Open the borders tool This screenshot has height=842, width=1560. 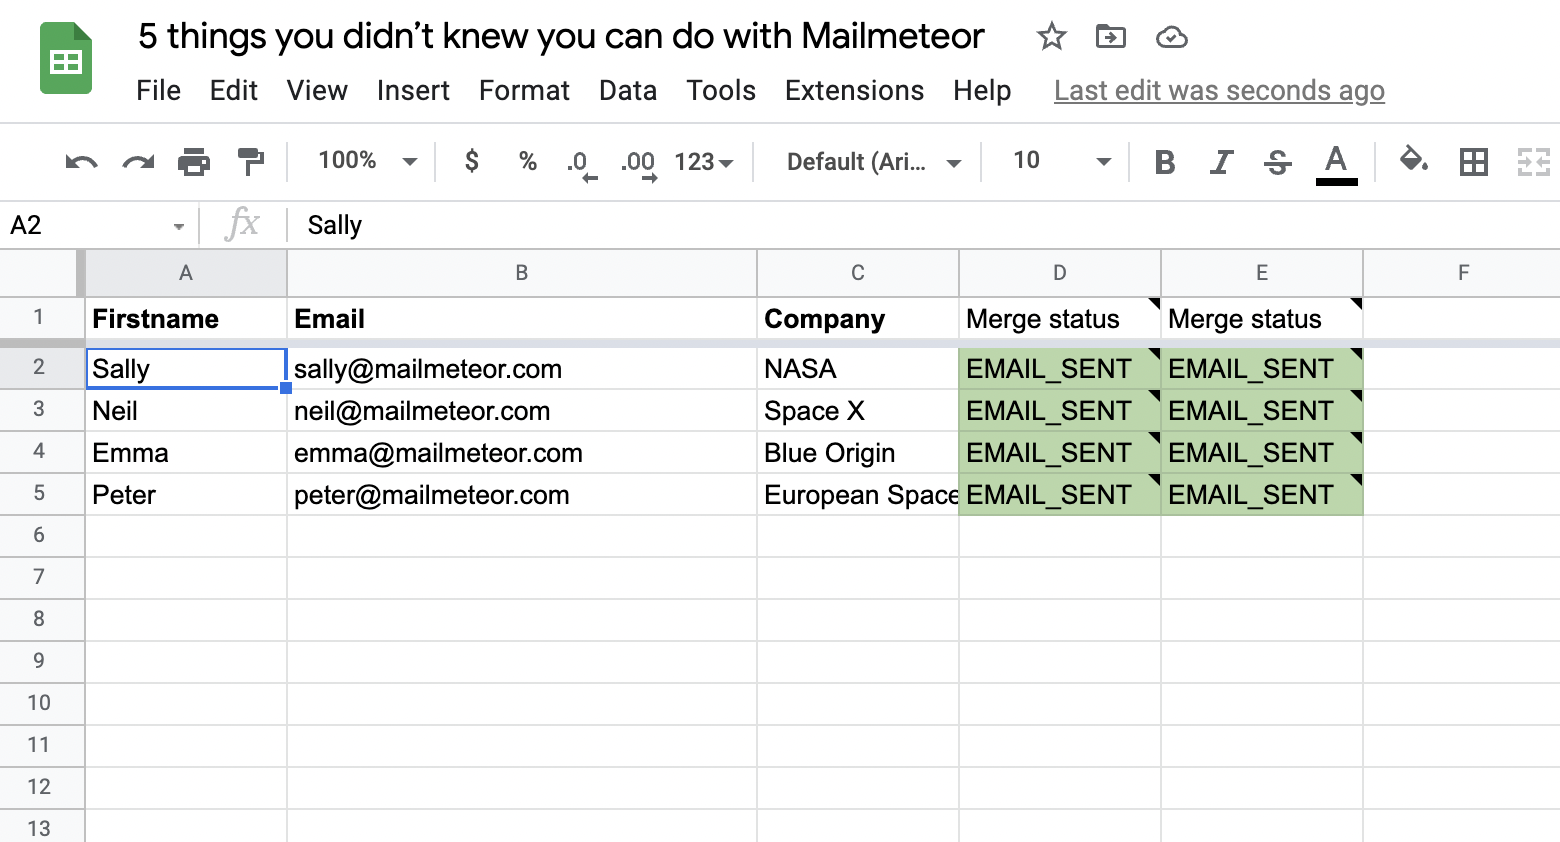[x=1473, y=162]
